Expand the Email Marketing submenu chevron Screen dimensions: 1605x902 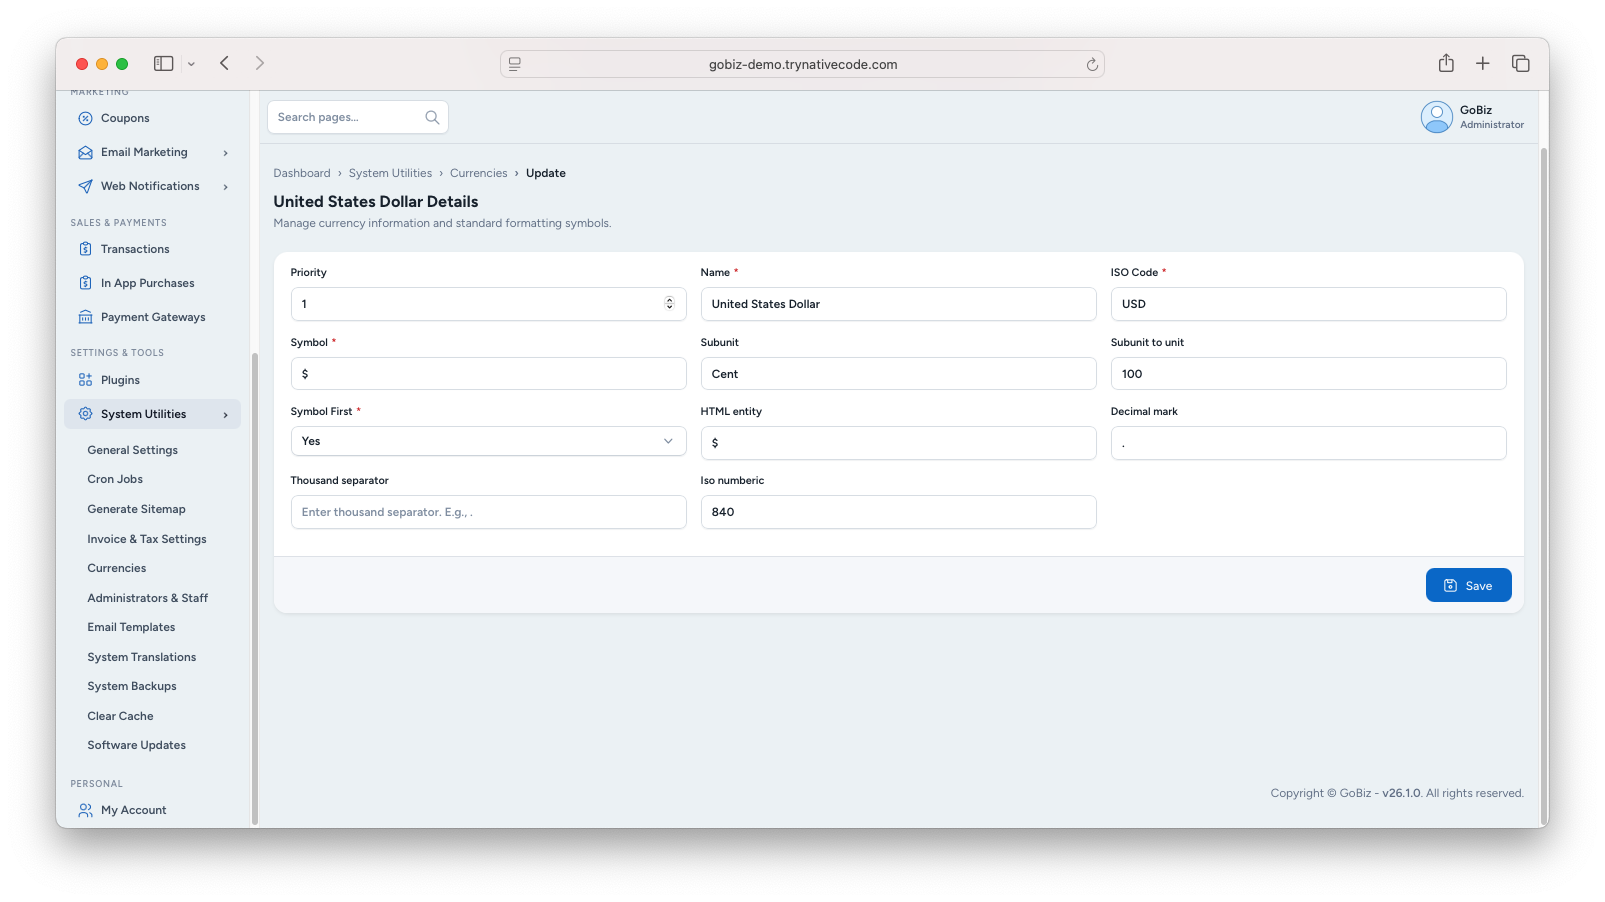click(226, 153)
